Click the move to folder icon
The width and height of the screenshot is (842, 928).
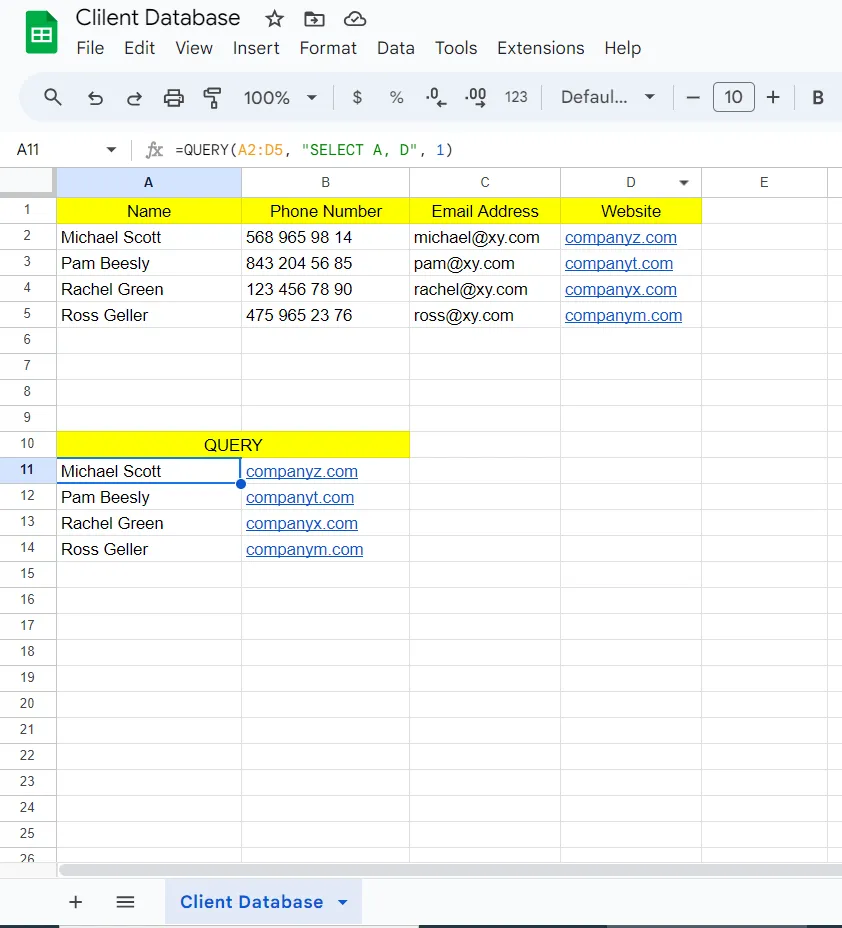[314, 19]
